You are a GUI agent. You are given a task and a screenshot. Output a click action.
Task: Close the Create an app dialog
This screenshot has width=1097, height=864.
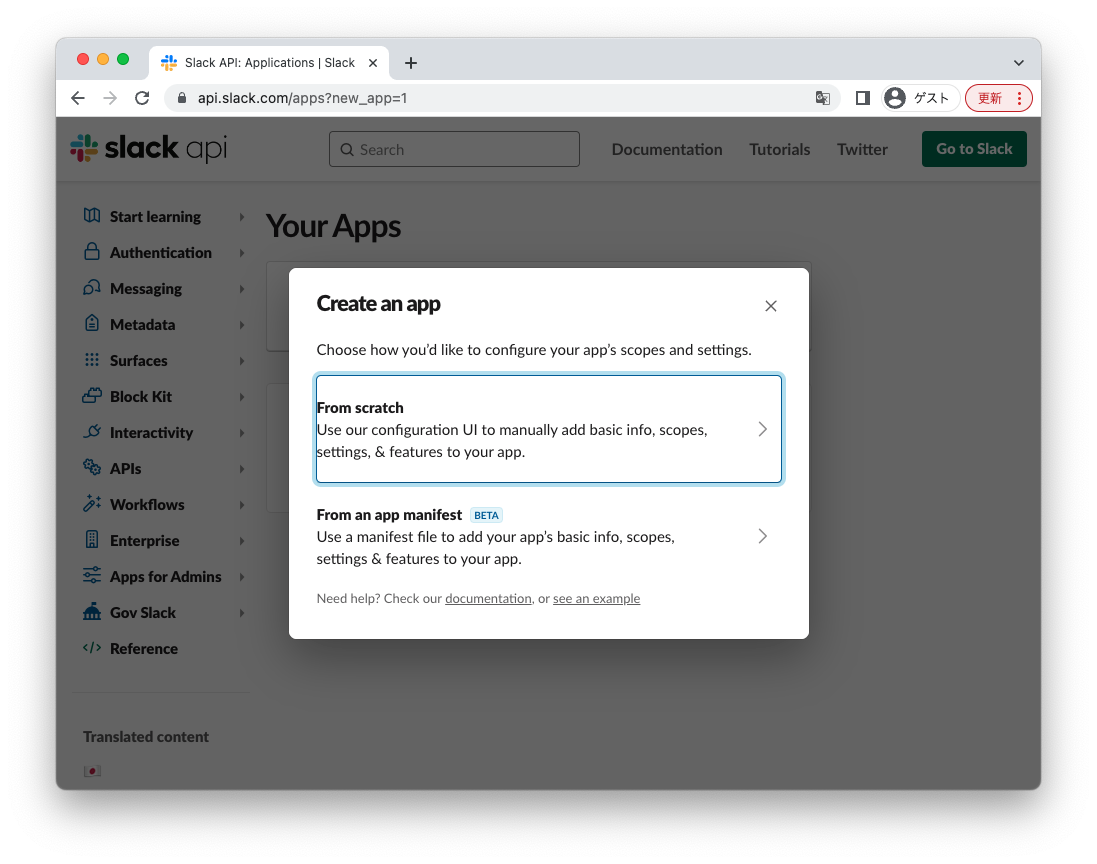771,306
